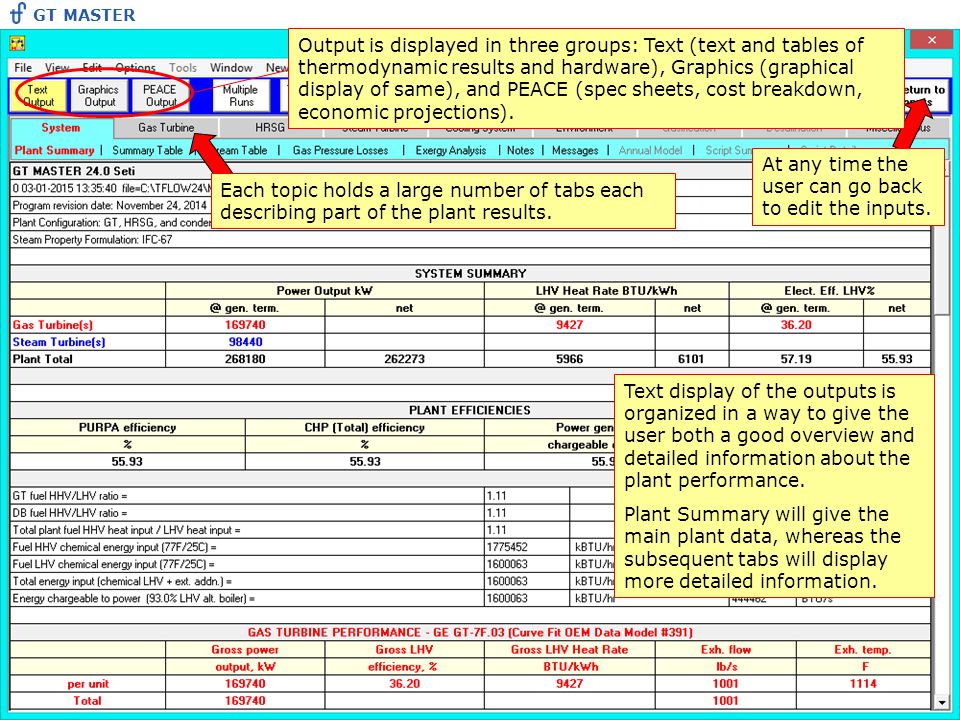Select the gas turbine efficiency 36.20 in System Summary

click(796, 324)
